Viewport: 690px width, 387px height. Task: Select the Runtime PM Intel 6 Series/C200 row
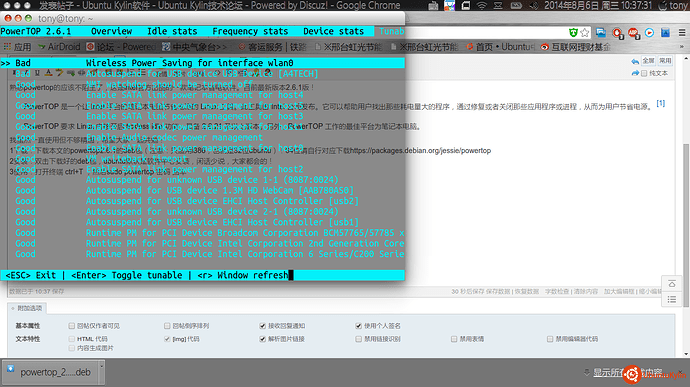coord(202,254)
